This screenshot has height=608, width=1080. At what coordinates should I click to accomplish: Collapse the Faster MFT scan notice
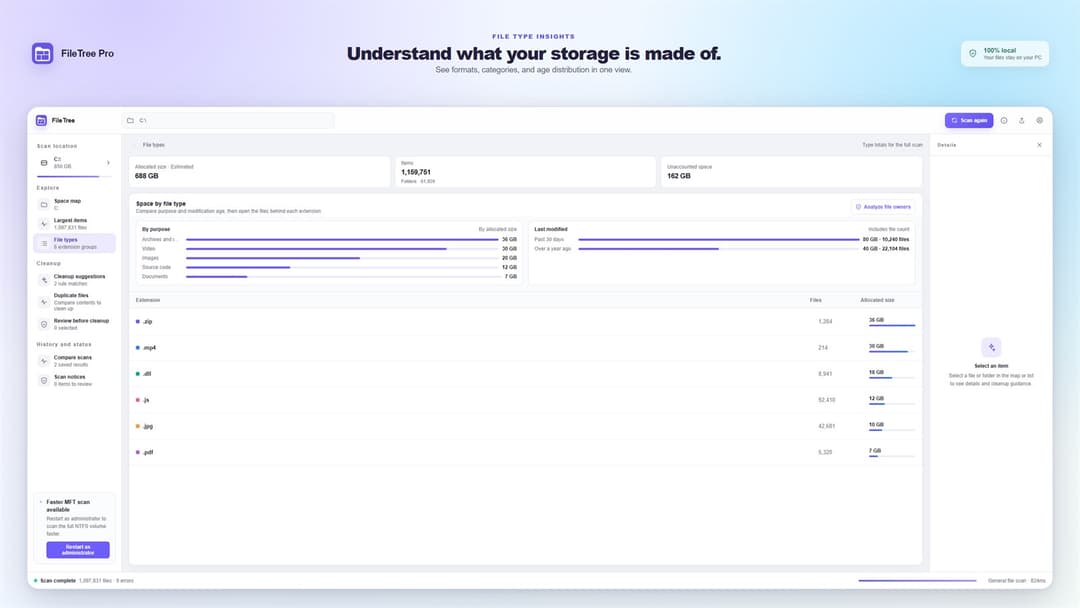[41, 502]
